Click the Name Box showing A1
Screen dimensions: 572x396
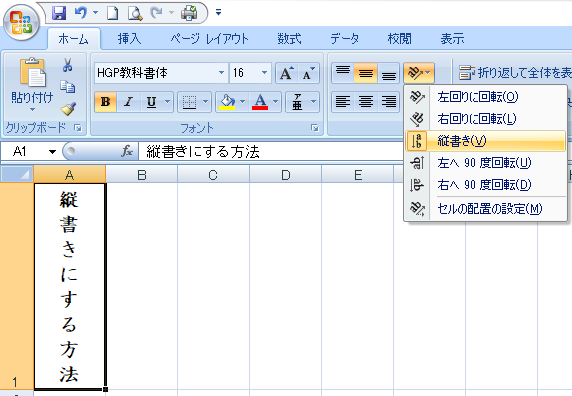coord(23,151)
